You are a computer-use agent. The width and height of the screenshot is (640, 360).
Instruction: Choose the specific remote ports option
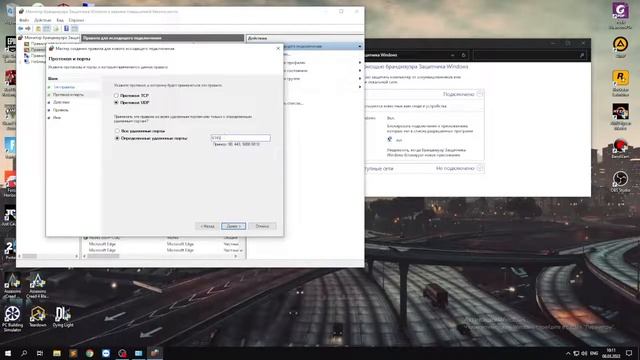(118, 138)
